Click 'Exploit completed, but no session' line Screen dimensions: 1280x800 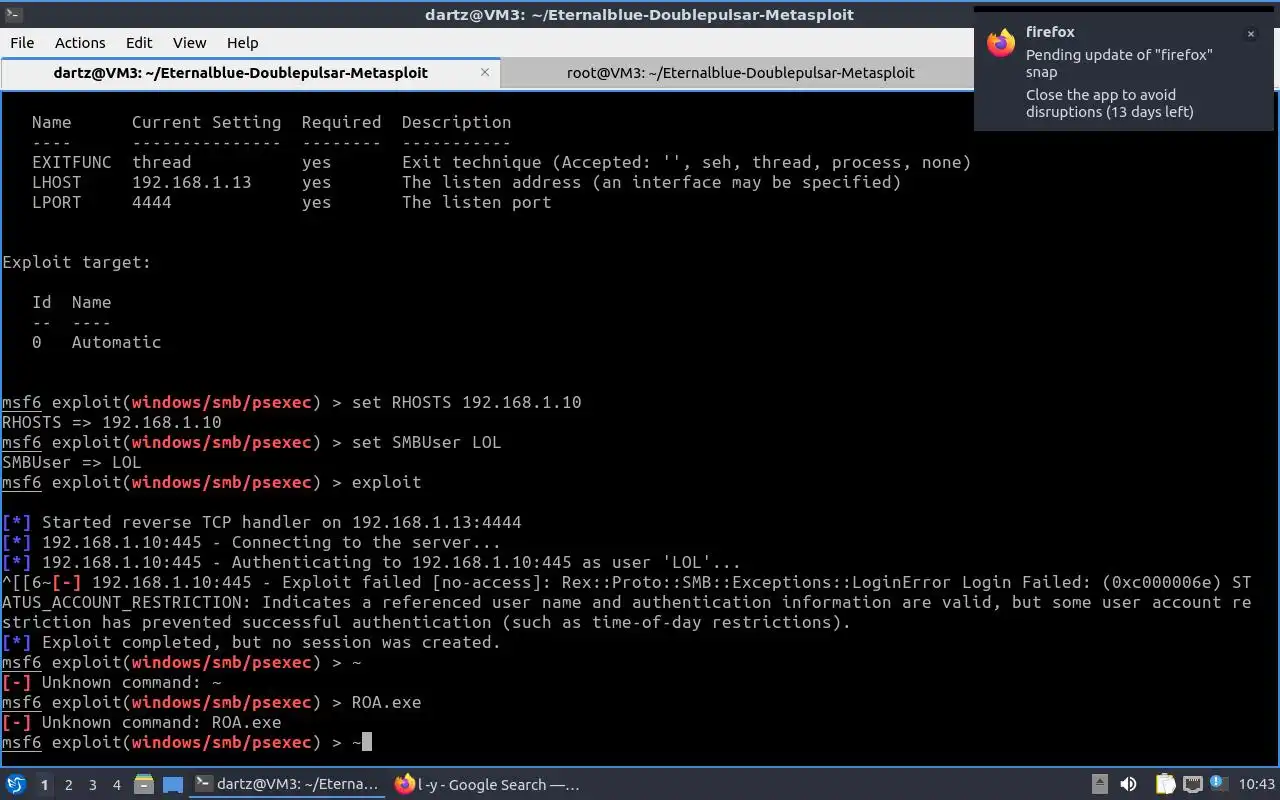tap(252, 642)
